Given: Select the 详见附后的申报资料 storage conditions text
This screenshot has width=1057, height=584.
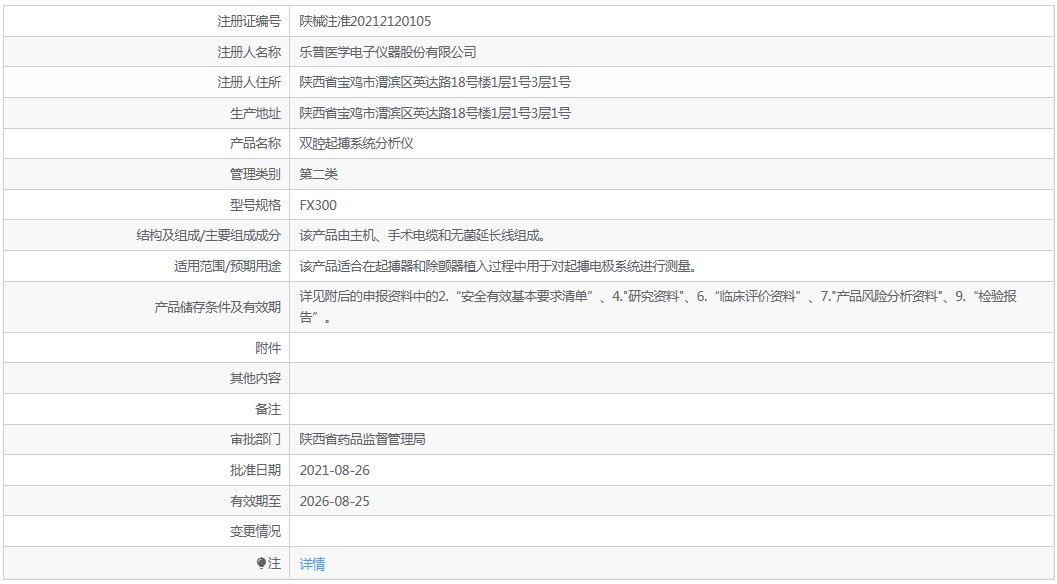Looking at the screenshot, I should tap(658, 307).
